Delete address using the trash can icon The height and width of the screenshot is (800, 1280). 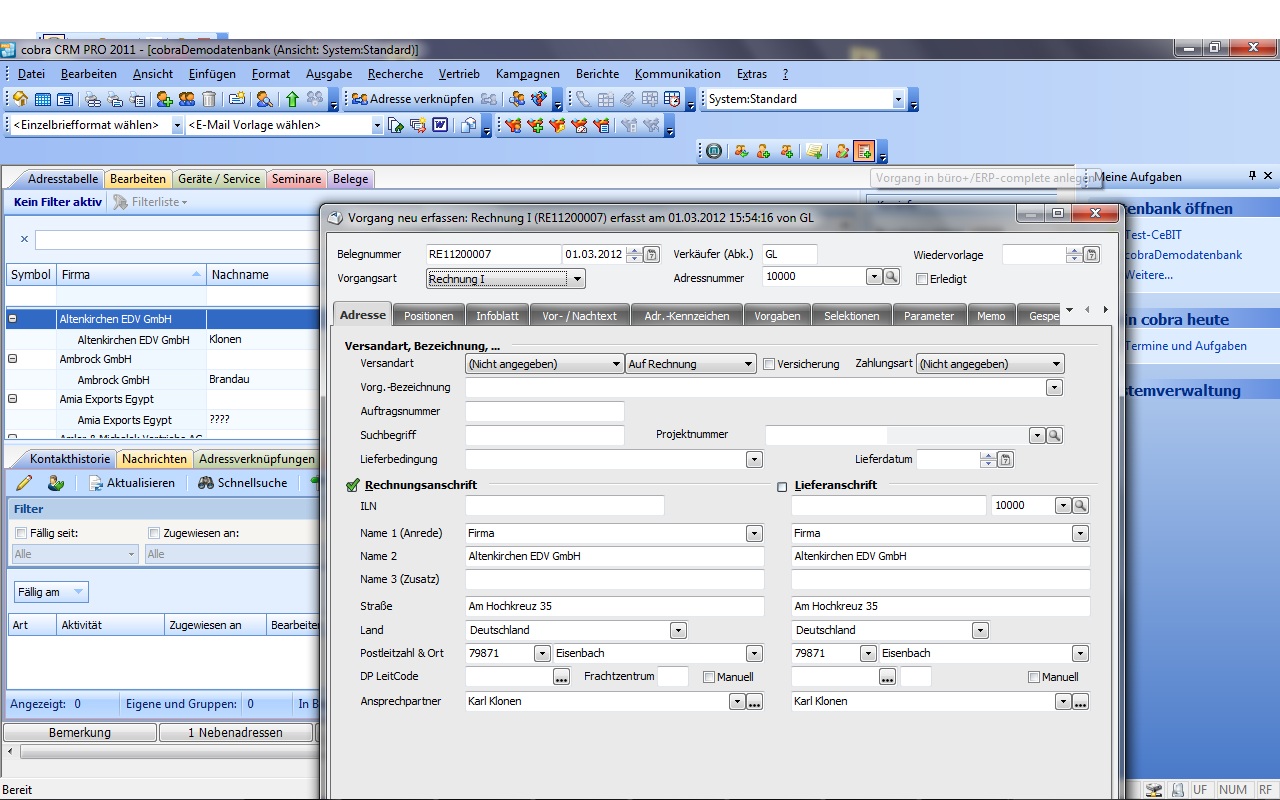(209, 99)
